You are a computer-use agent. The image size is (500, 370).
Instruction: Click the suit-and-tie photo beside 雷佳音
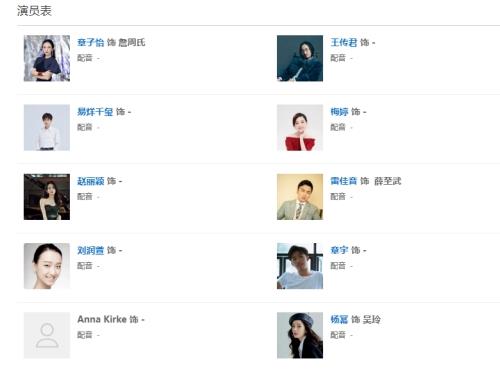pyautogui.click(x=300, y=197)
